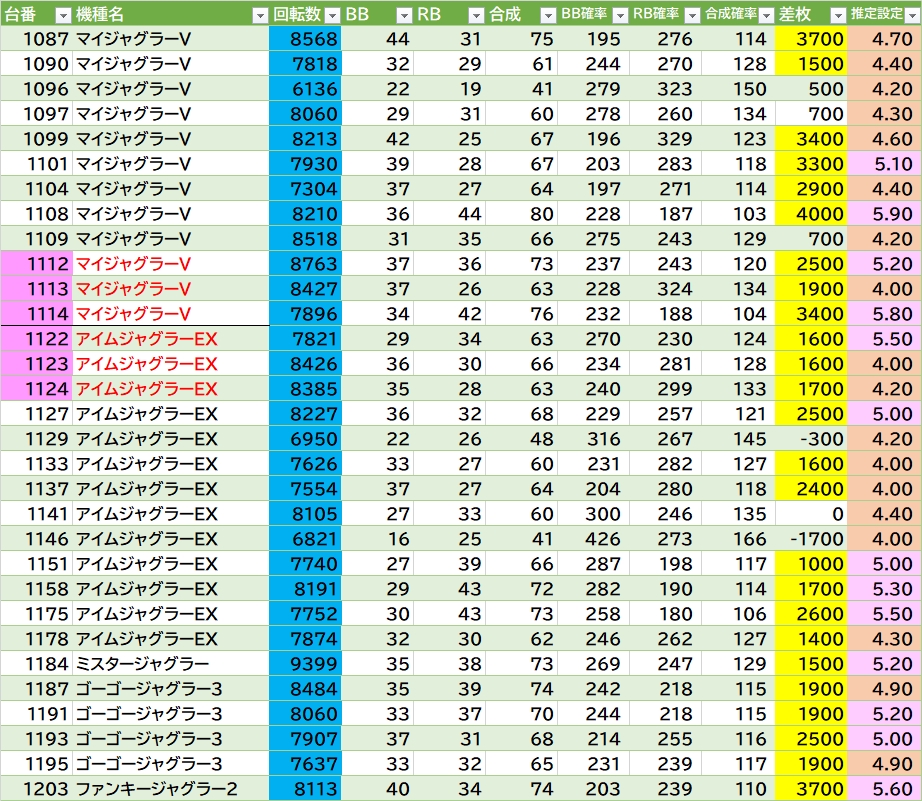Open the 推定設定 column filter dropdown
The width and height of the screenshot is (922, 801).
(911, 14)
